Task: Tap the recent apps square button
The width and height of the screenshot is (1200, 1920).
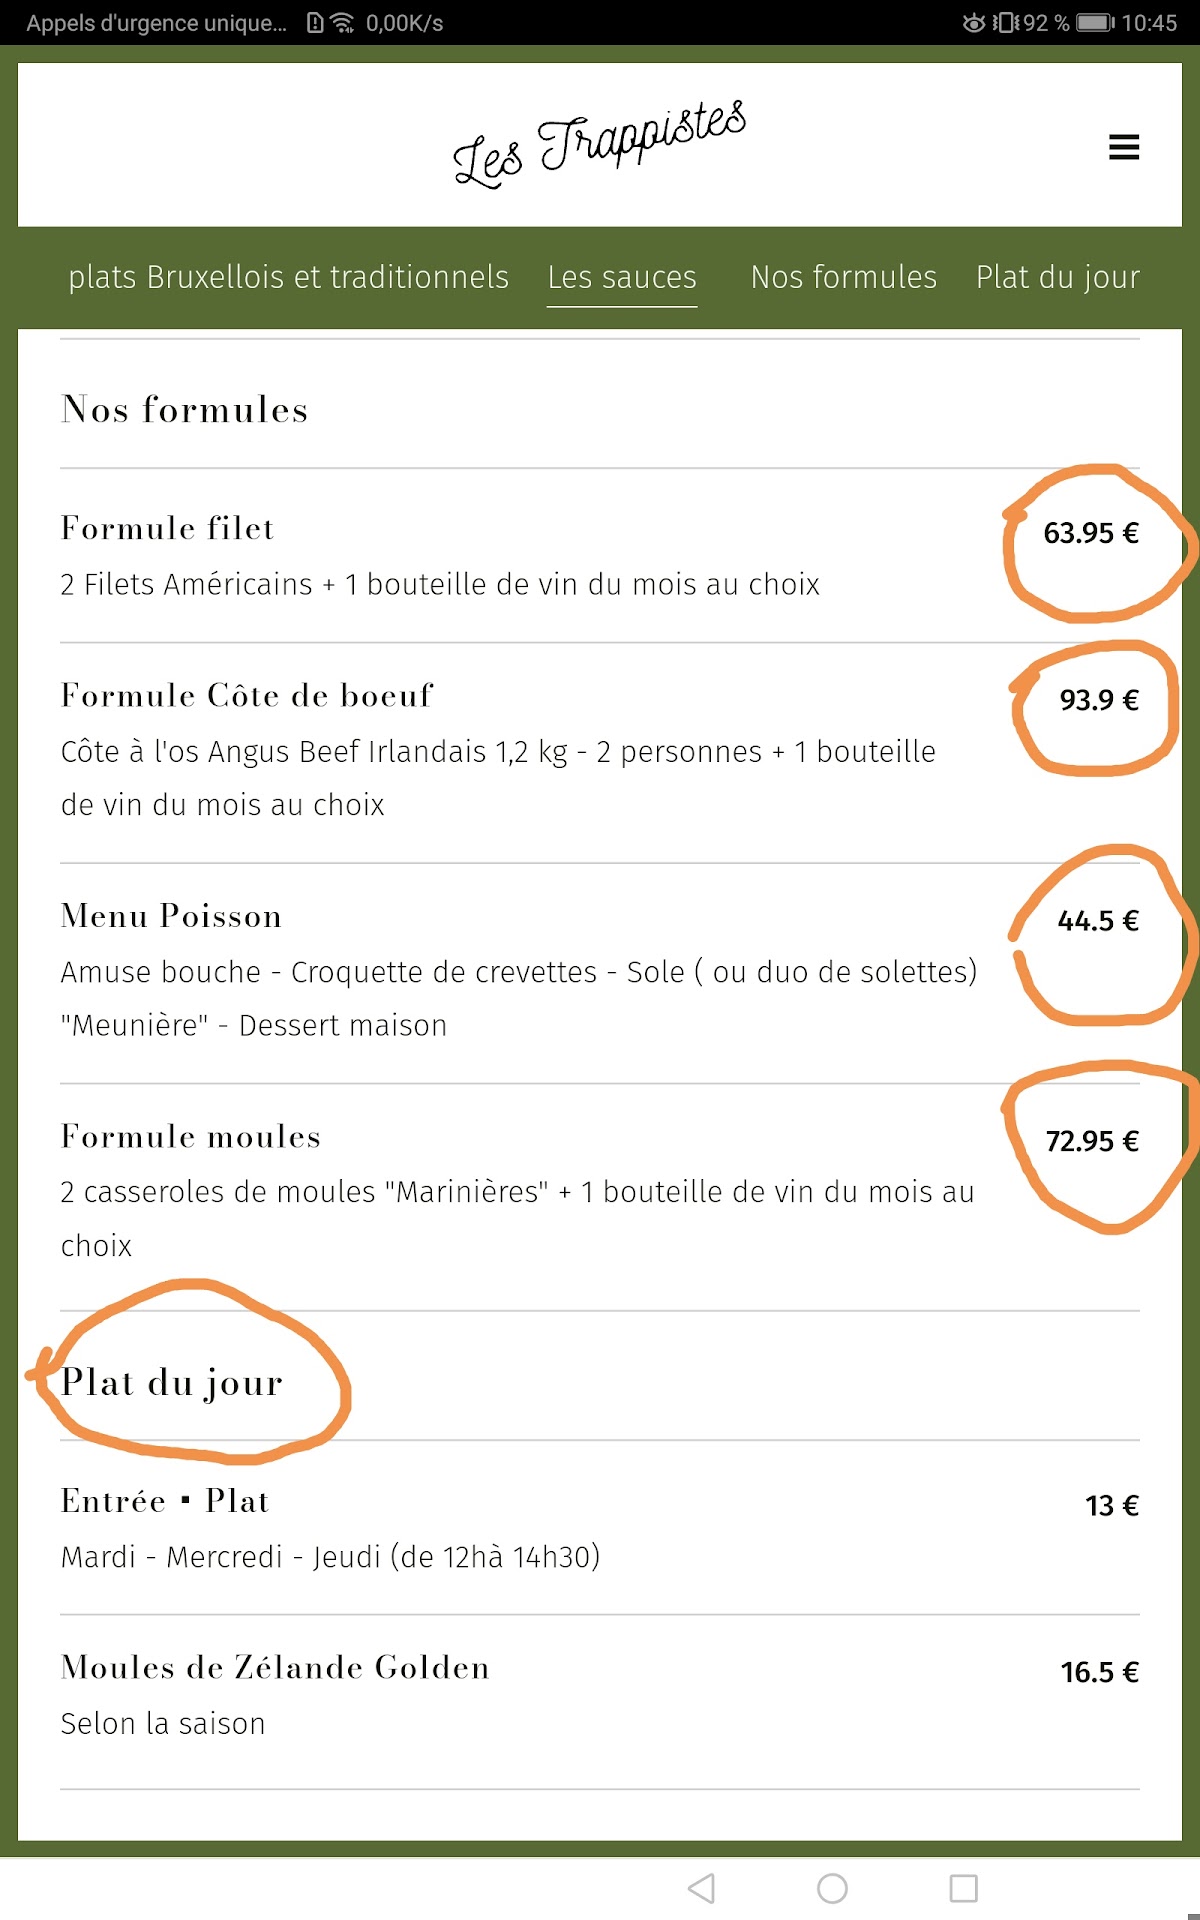Action: (963, 1888)
